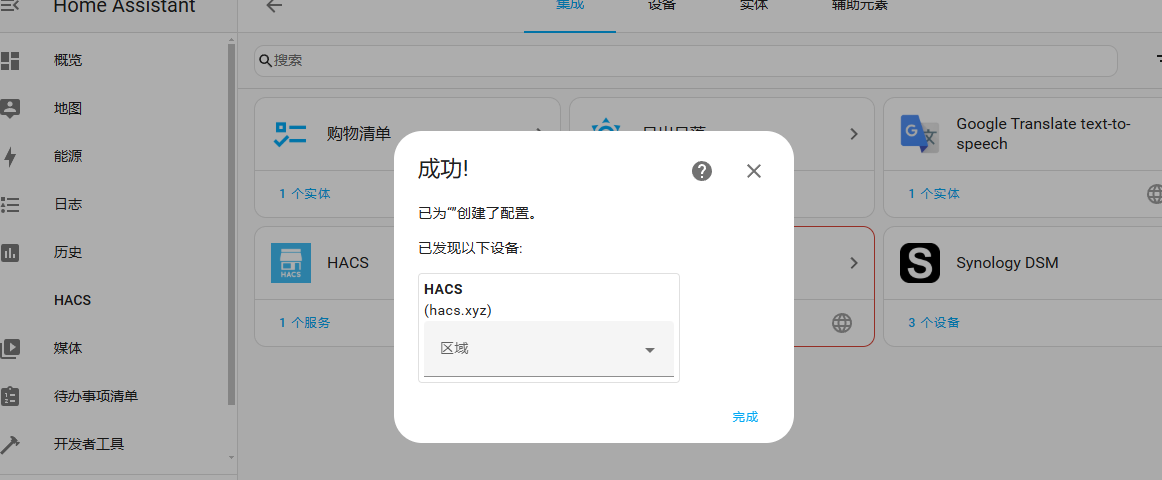The width and height of the screenshot is (1162, 480).
Task: Open 开发者工具 hammer icon
Action: click(10, 444)
